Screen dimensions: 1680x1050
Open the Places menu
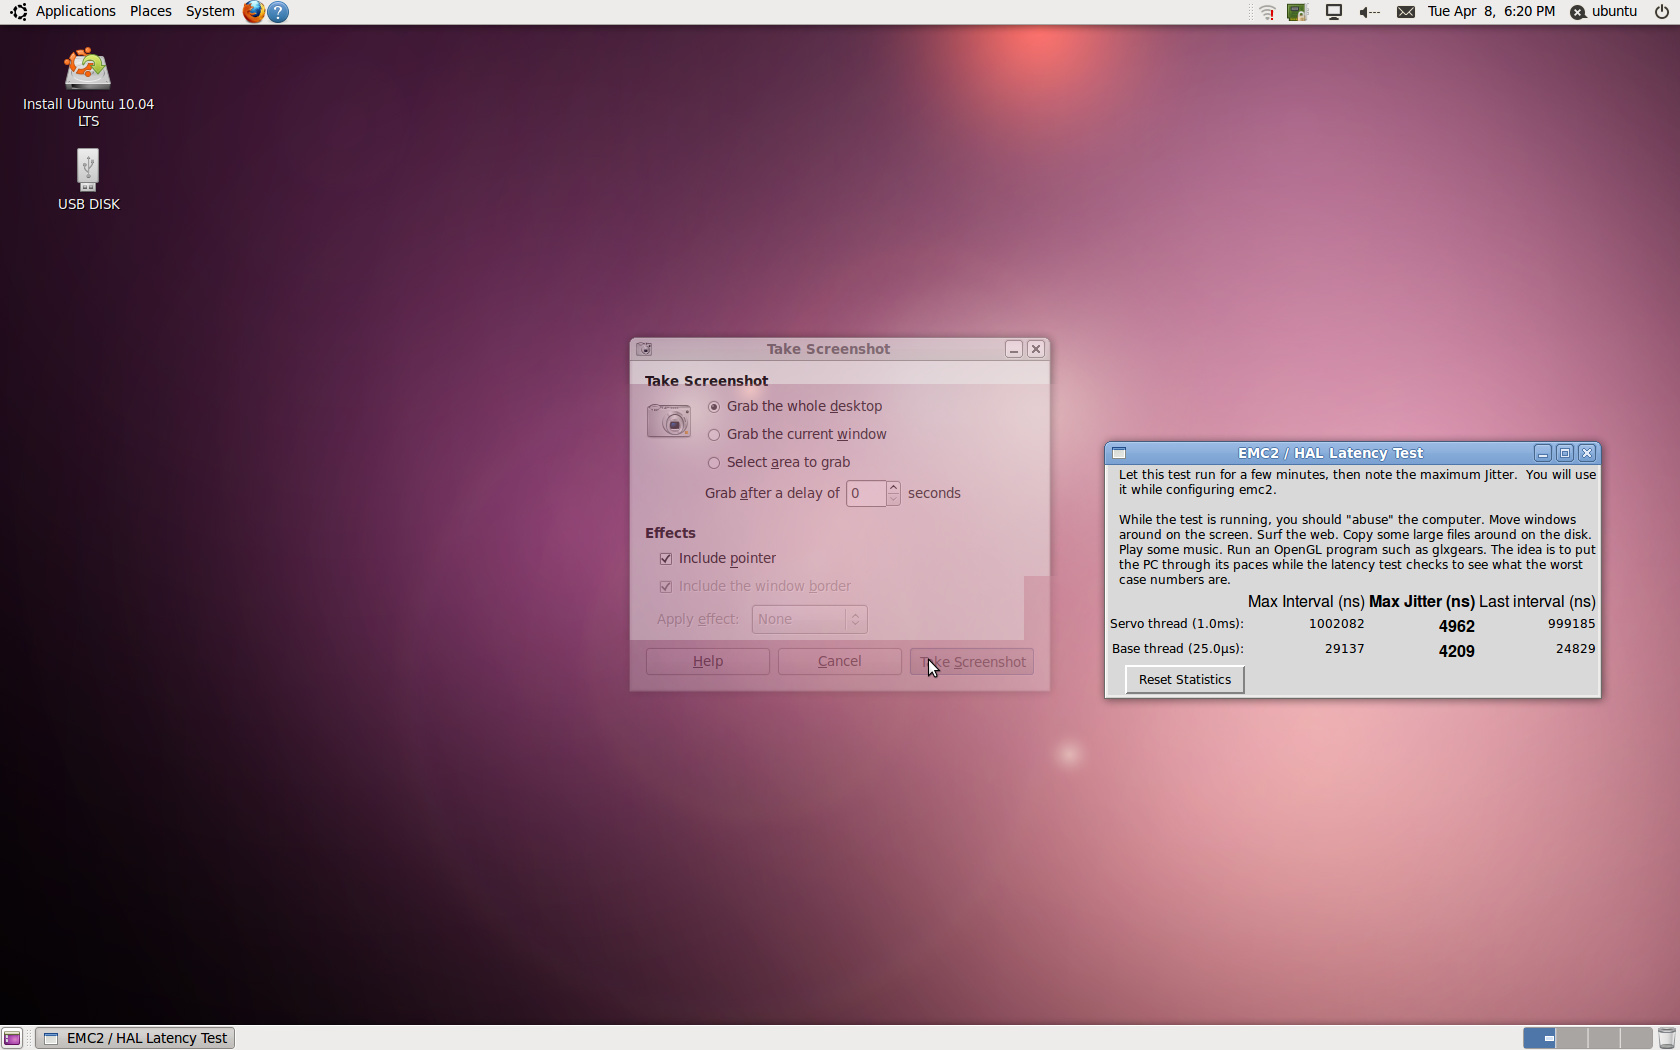tap(150, 12)
